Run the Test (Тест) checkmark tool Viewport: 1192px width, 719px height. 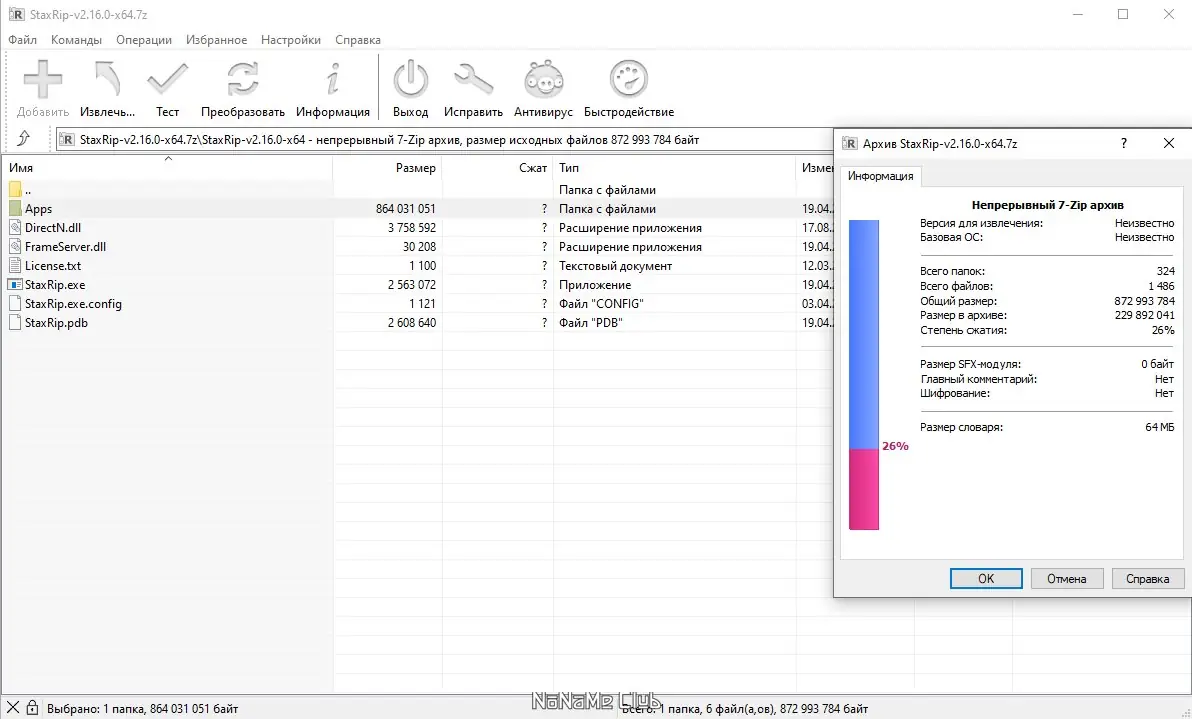(x=167, y=80)
